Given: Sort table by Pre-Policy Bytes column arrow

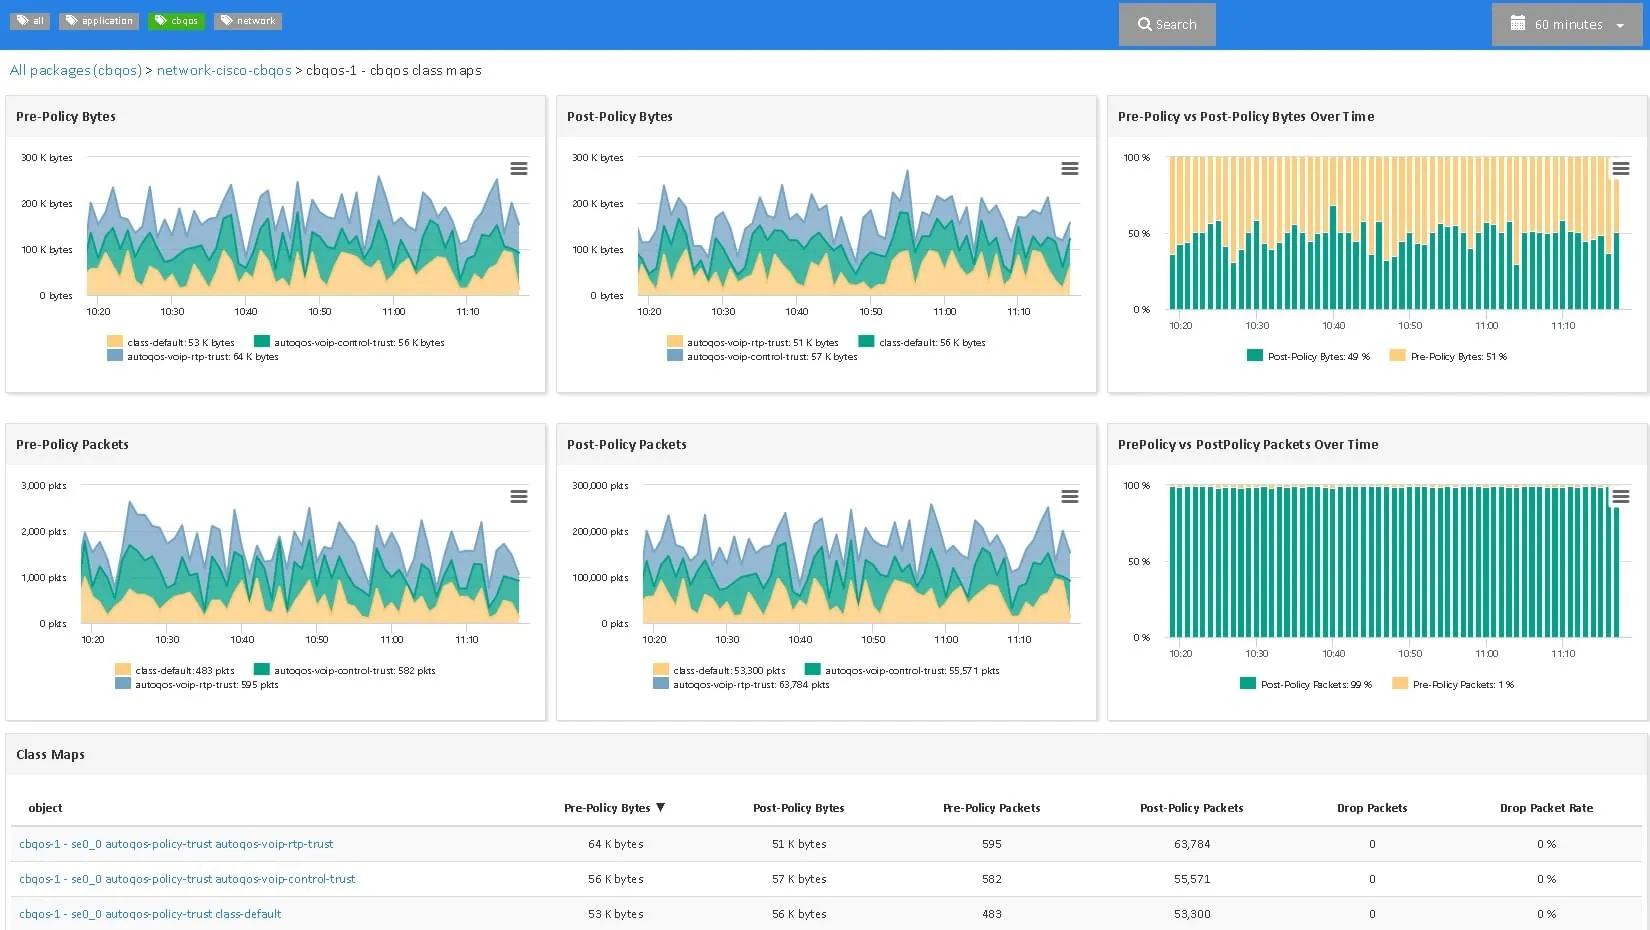Looking at the screenshot, I should pos(660,808).
